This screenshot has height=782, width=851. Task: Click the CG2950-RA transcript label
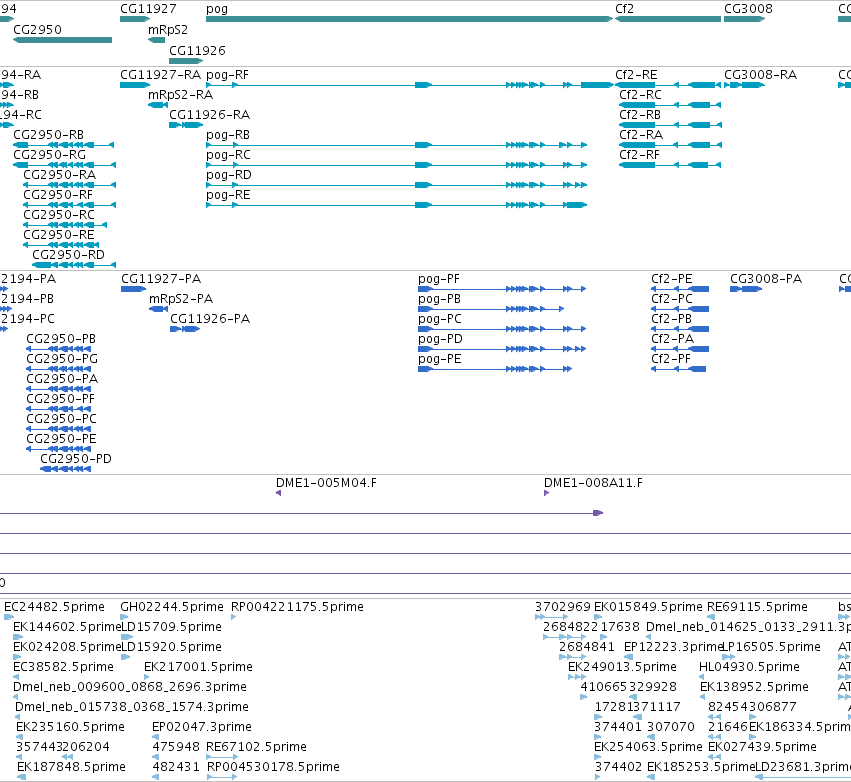[60, 175]
